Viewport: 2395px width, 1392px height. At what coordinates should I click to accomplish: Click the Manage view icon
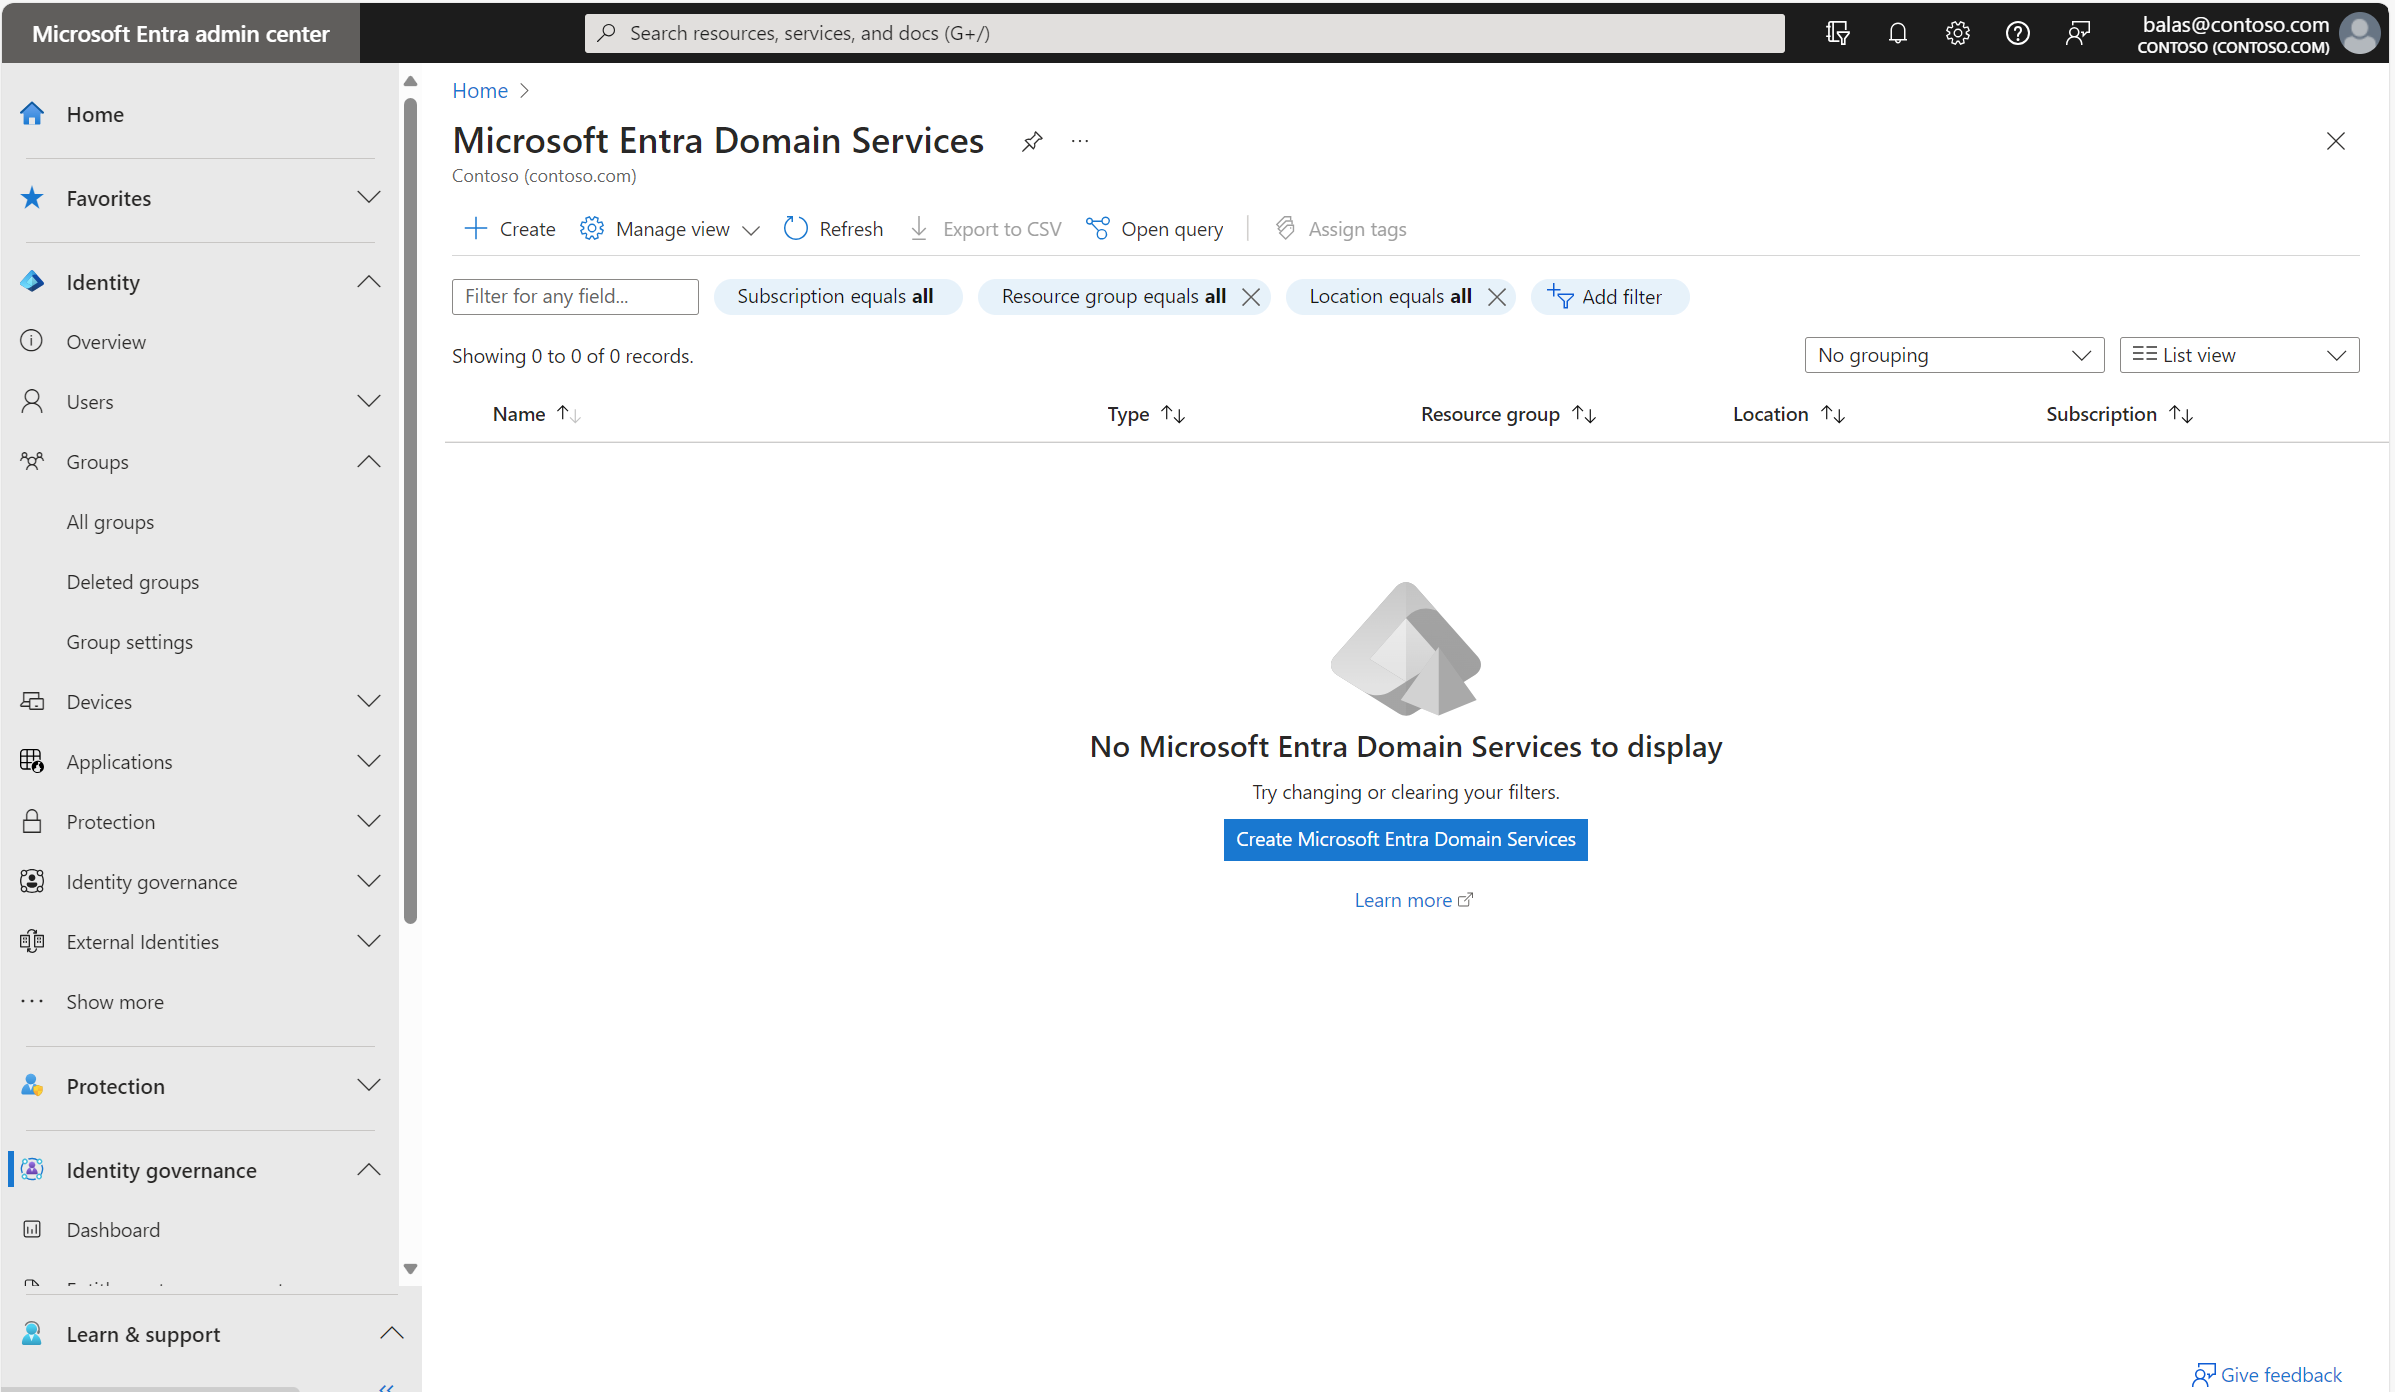pyautogui.click(x=591, y=227)
